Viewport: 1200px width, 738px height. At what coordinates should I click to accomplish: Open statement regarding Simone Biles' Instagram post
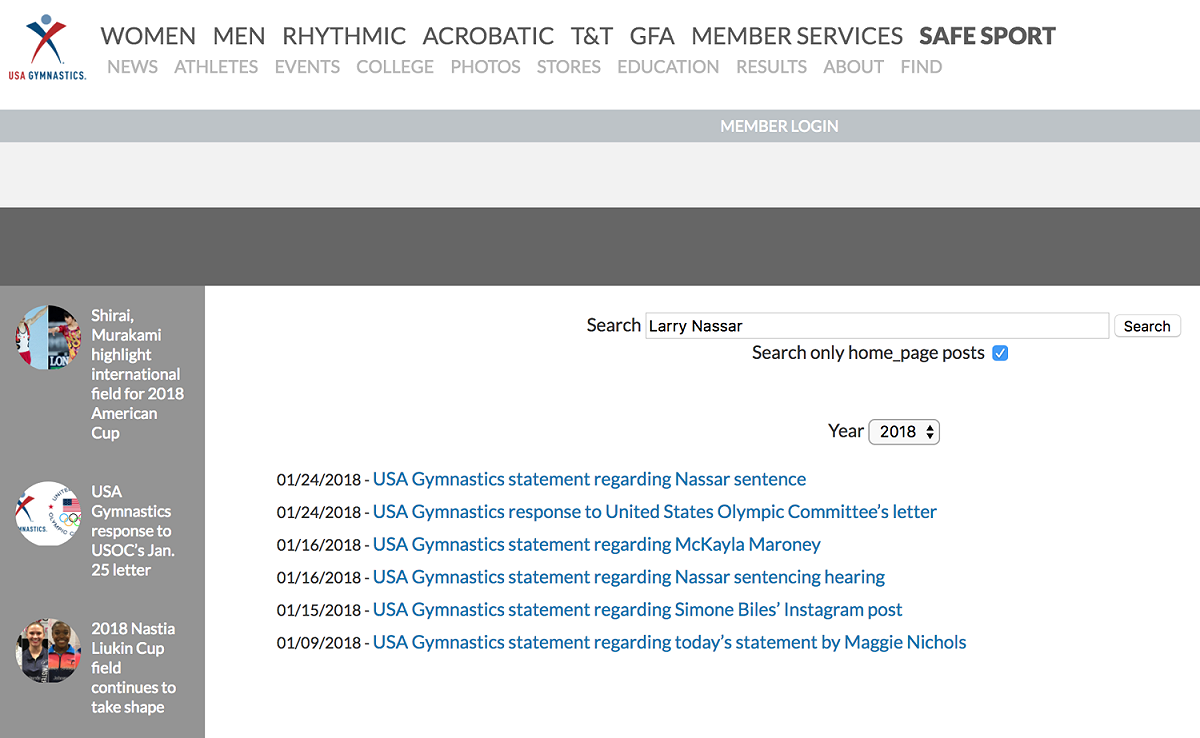[x=638, y=610]
